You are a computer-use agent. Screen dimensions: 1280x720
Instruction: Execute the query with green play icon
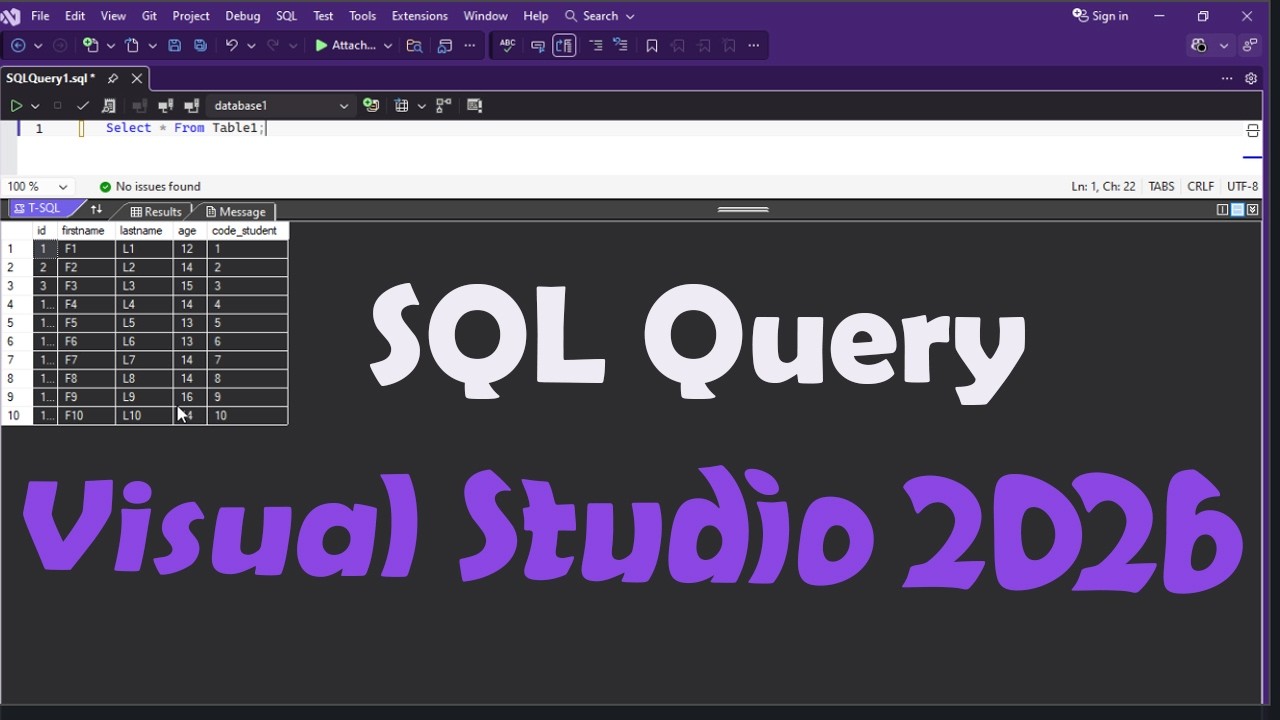(16, 105)
